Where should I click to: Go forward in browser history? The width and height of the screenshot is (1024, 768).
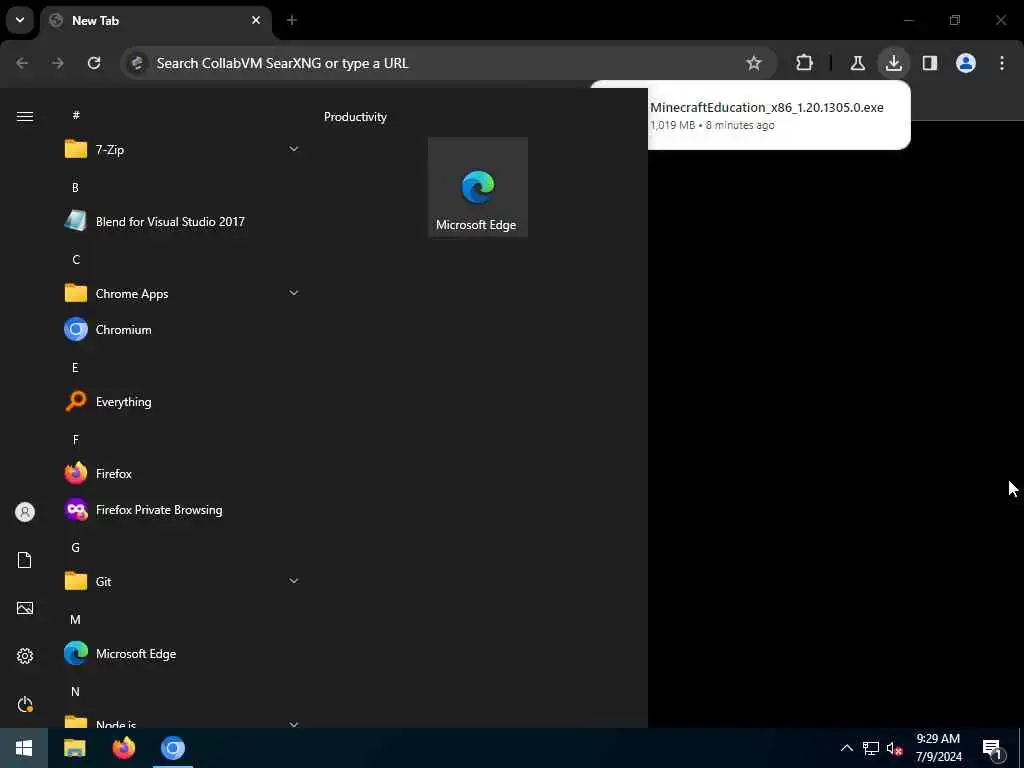pos(58,63)
